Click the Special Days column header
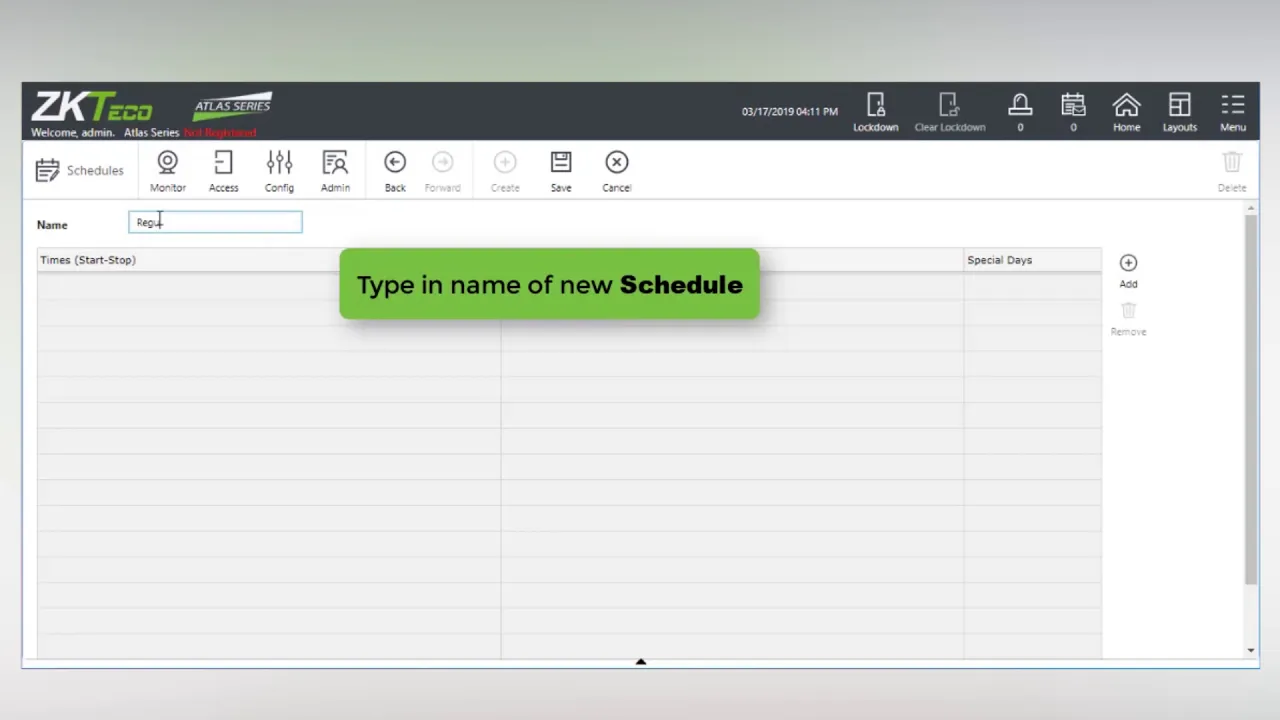This screenshot has width=1280, height=720. pos(999,260)
